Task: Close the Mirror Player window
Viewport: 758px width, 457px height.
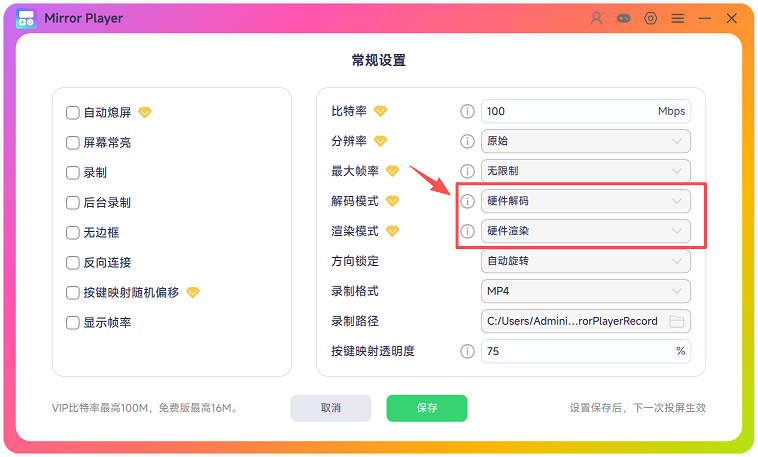Action: (x=732, y=18)
